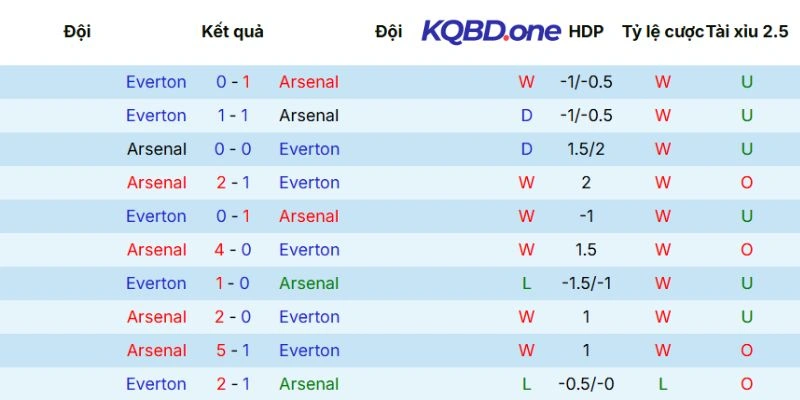Open Everton in the 1 - 1 row
This screenshot has height=400, width=800.
click(x=156, y=116)
